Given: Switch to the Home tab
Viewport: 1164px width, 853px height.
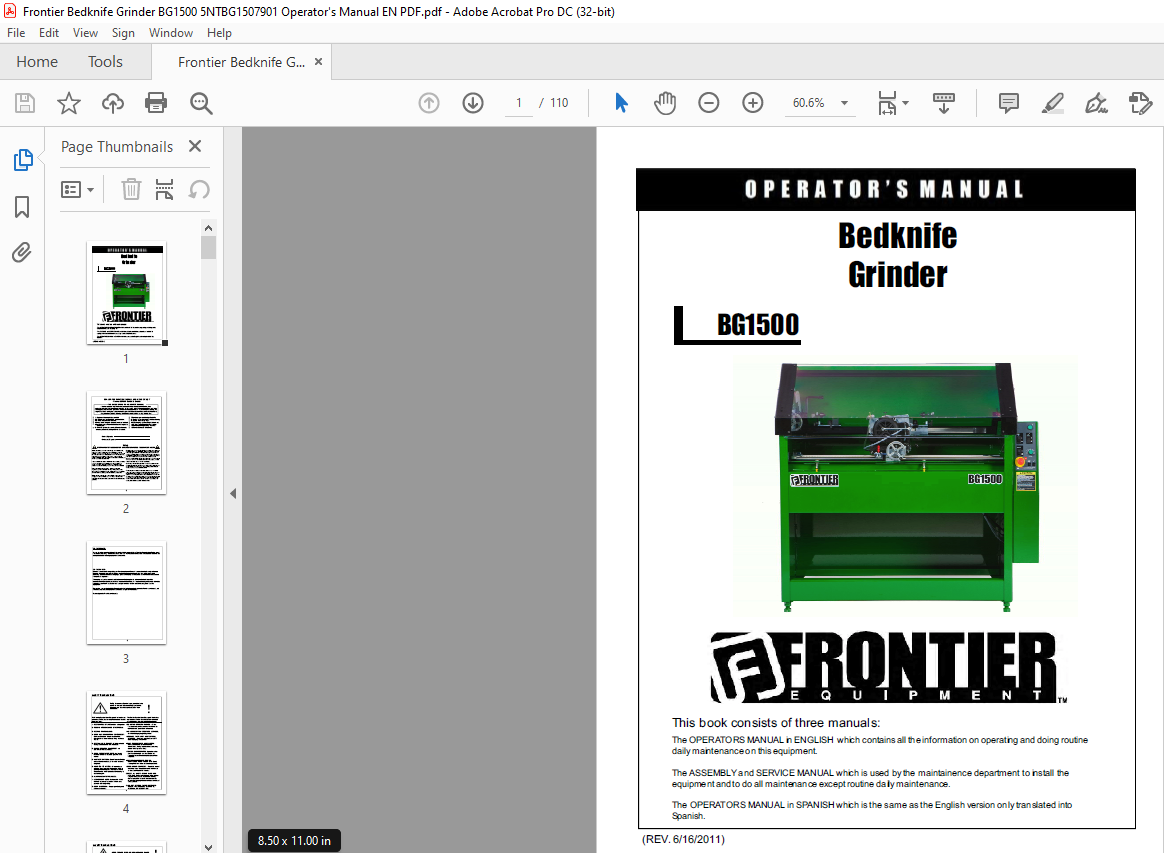Looking at the screenshot, I should coord(37,62).
